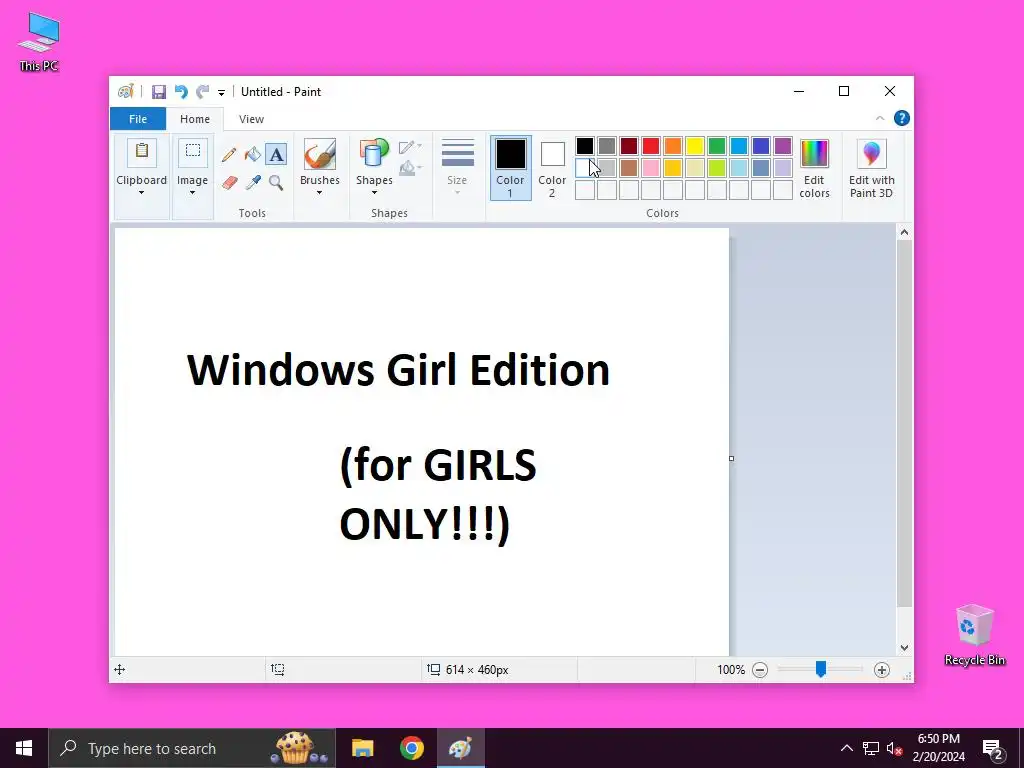Open Edit with Paint 3D
Viewport: 1024px width, 768px height.
(x=872, y=168)
